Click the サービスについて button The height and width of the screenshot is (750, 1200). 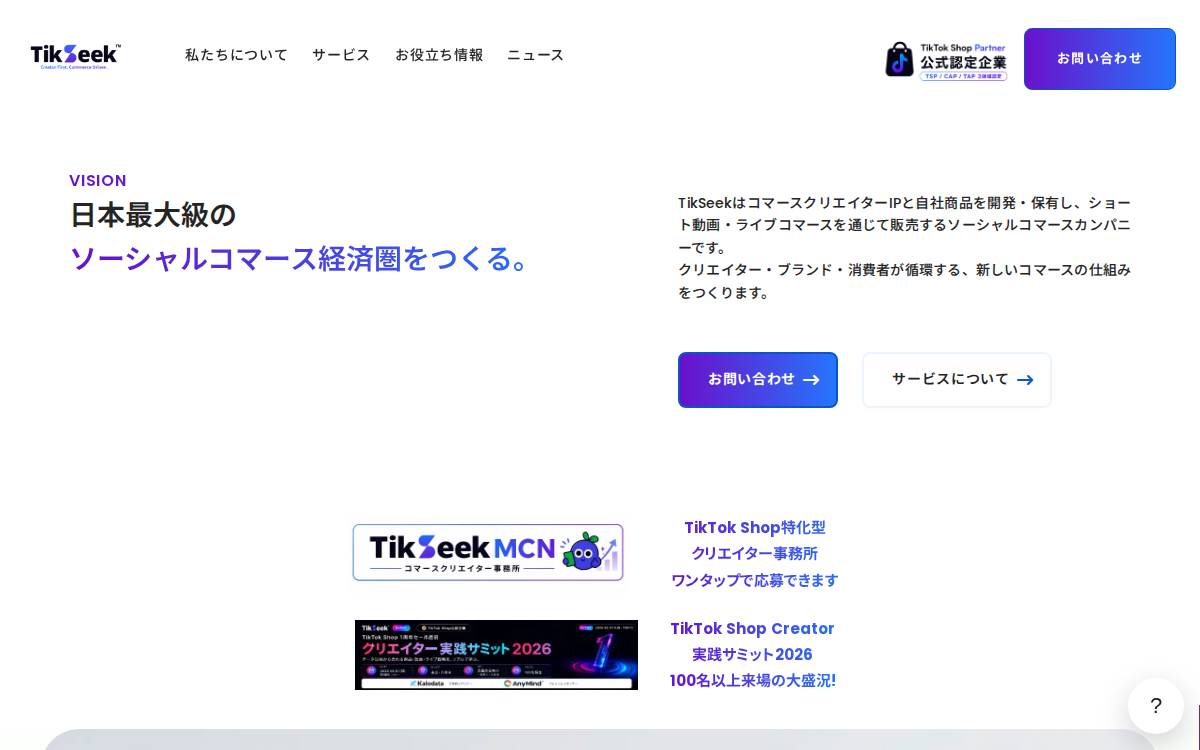(x=957, y=380)
